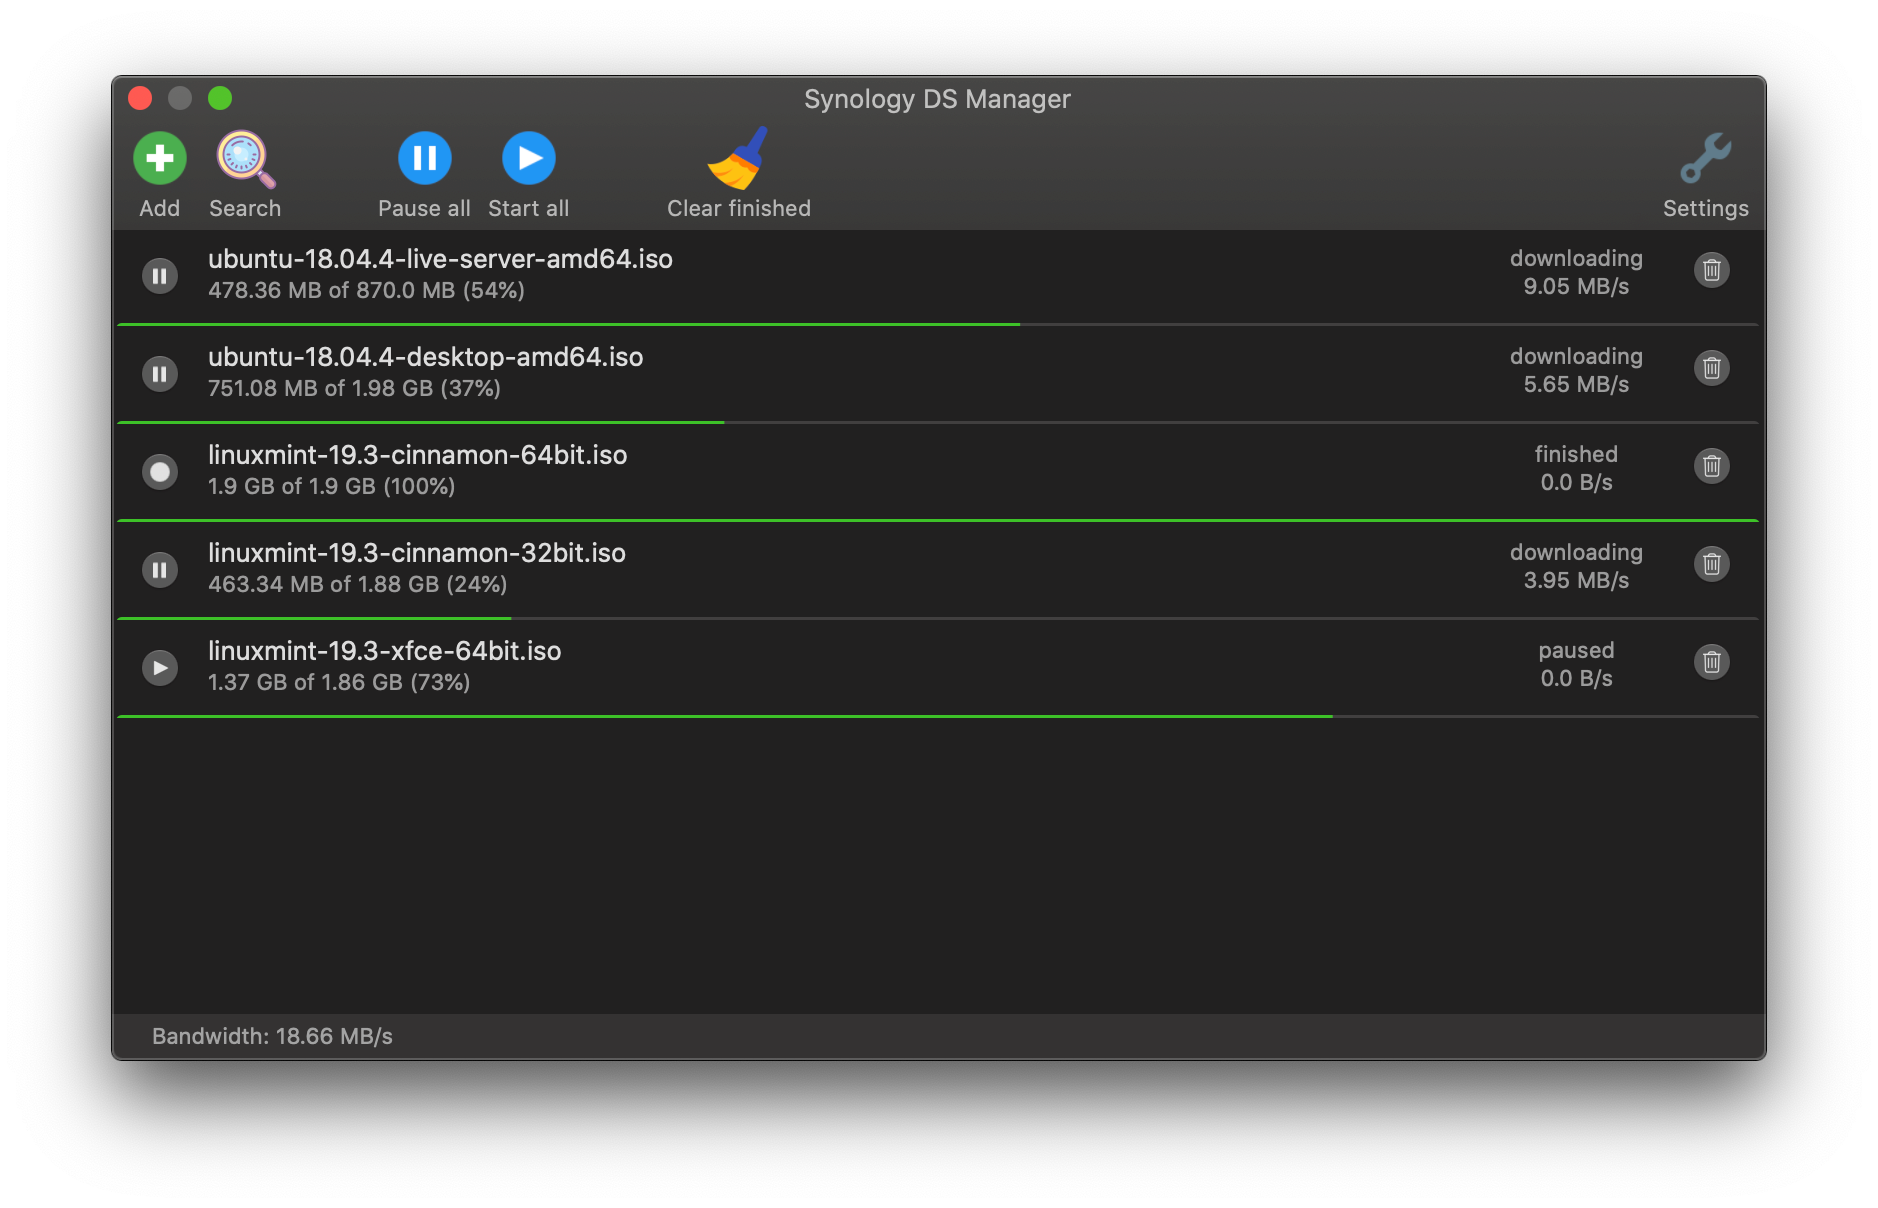Screen dimensions: 1878x1208
Task: Select the linuxmint-19.3-xfce-64bit.iso file name
Action: 385,651
